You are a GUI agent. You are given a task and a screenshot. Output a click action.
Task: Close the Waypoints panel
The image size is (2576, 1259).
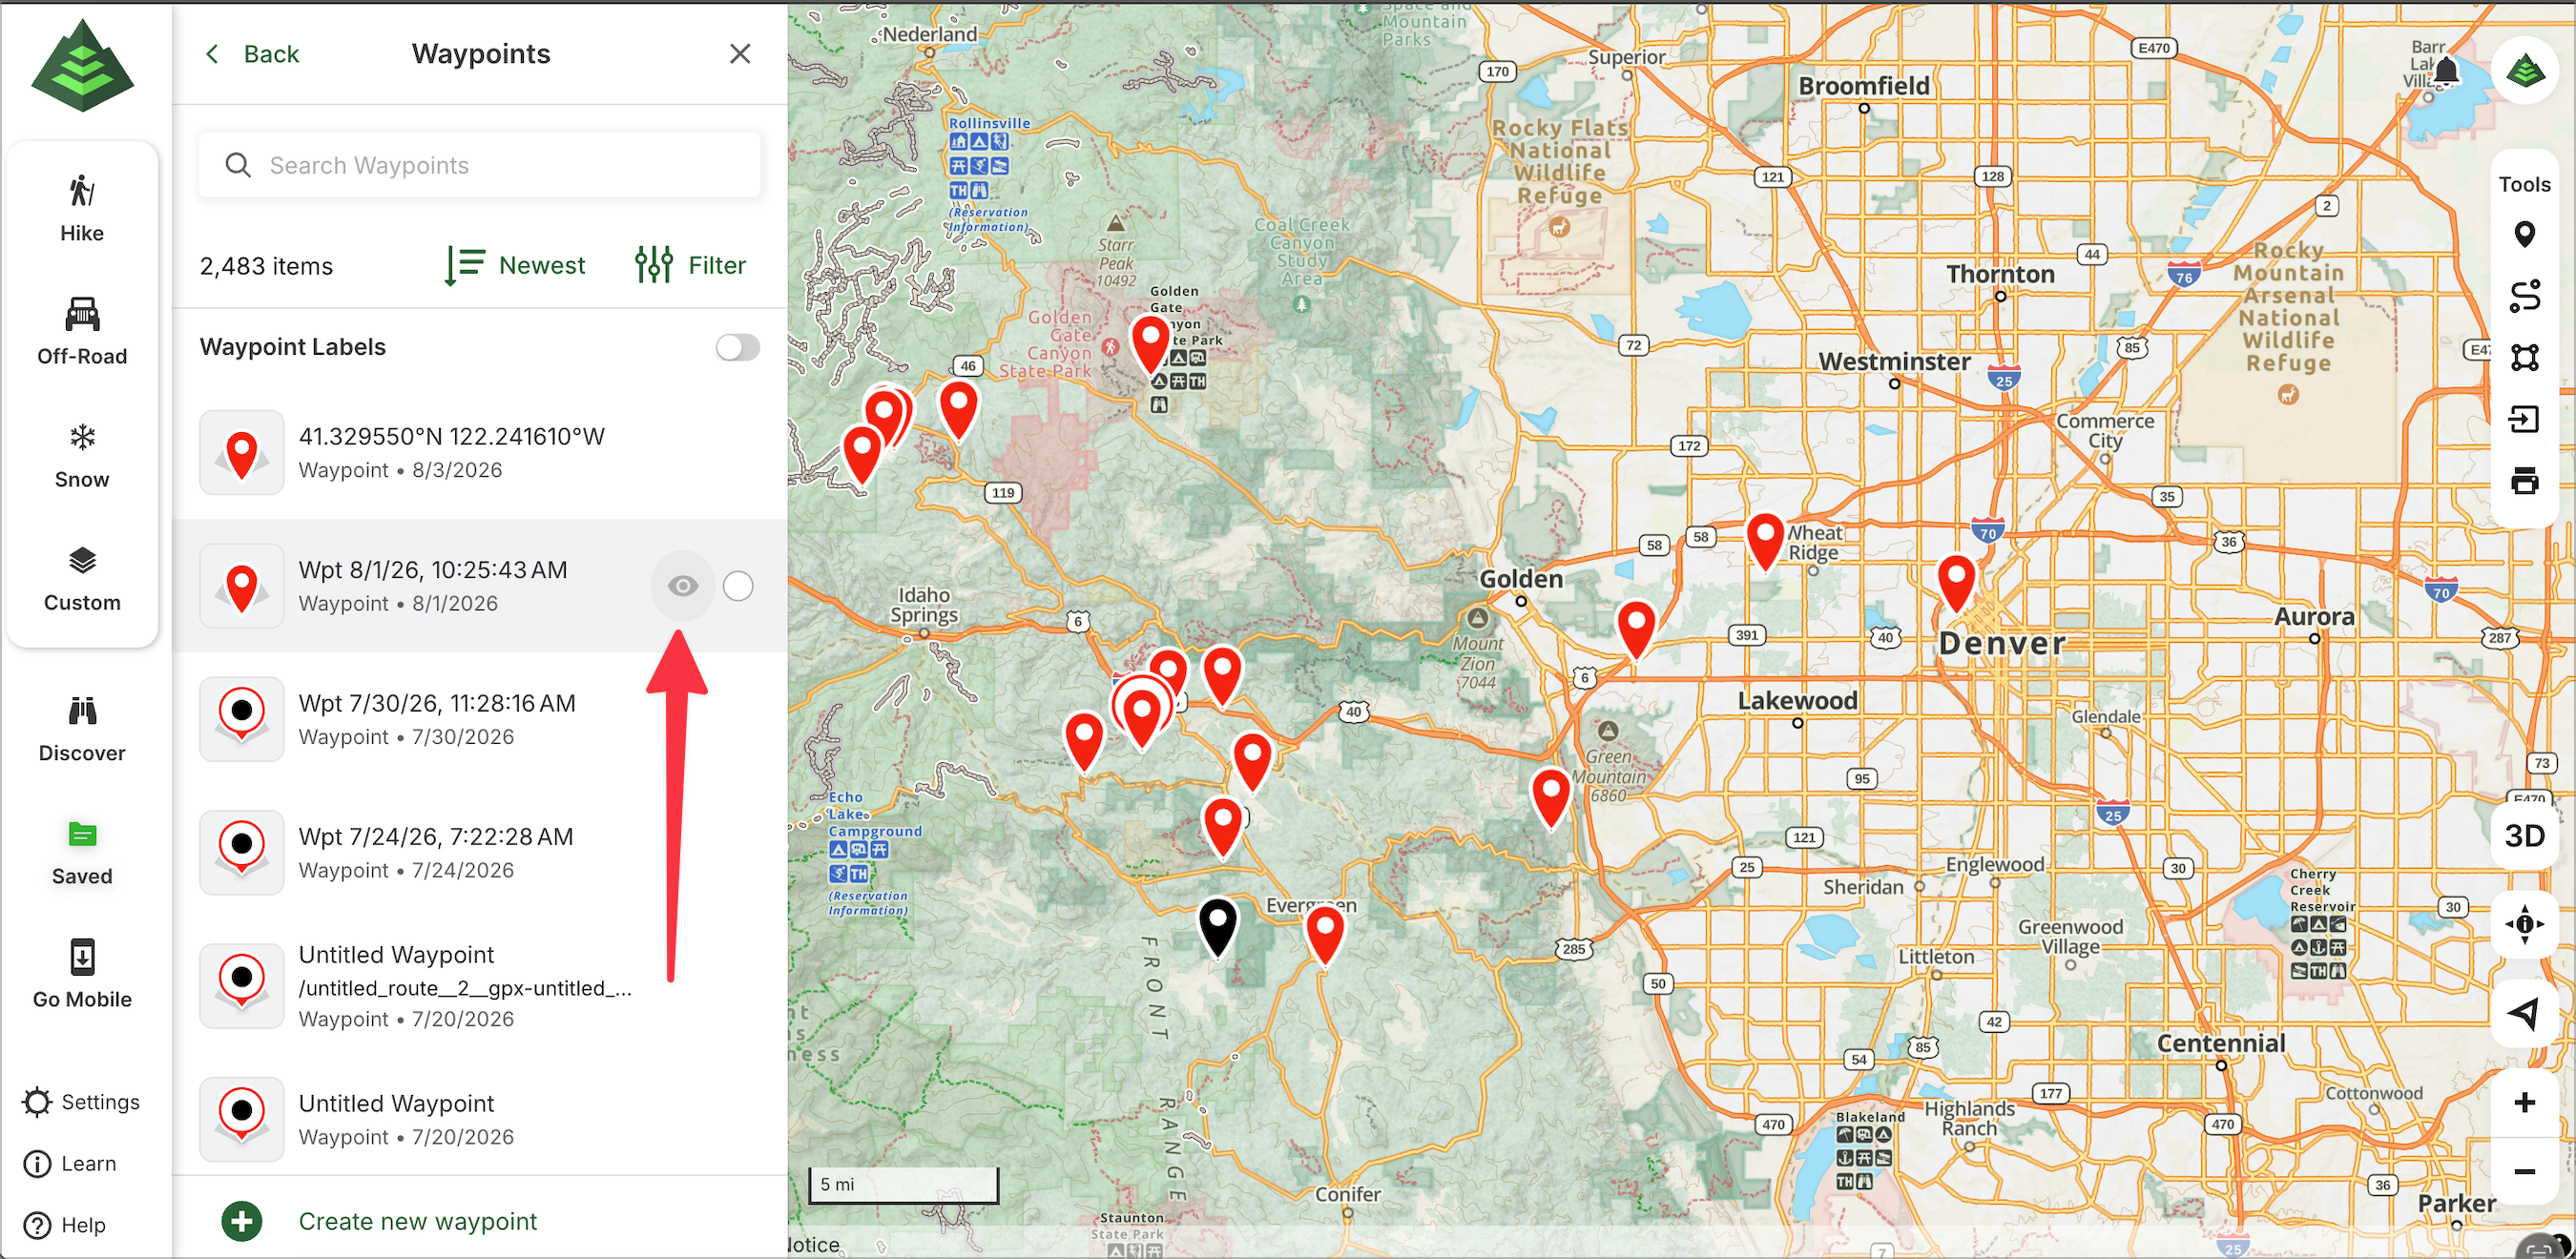pos(740,54)
